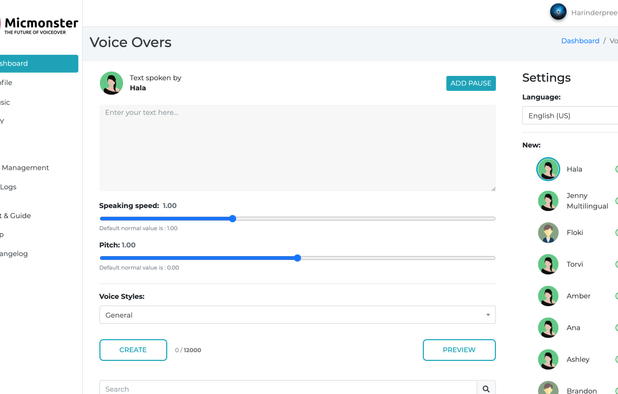
Task: Select the Torvi voice avatar
Action: tap(548, 264)
